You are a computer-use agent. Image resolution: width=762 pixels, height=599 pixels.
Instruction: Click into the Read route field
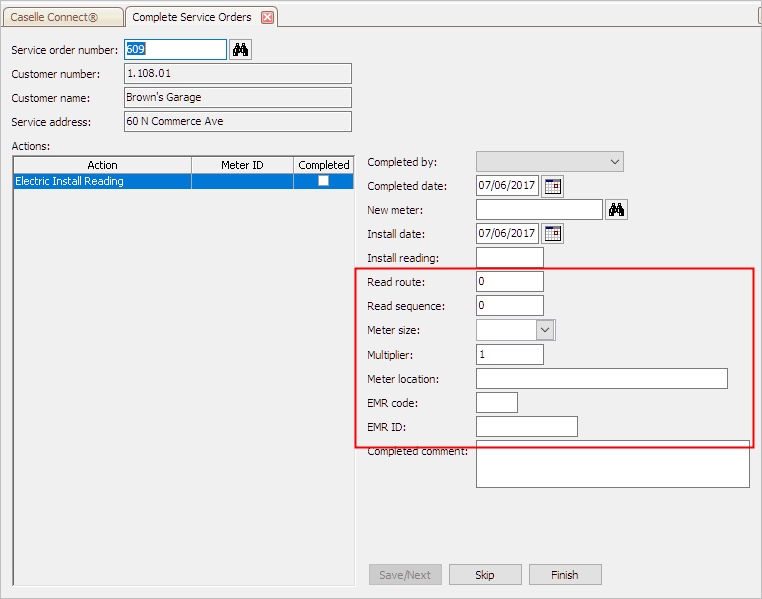[x=510, y=282]
